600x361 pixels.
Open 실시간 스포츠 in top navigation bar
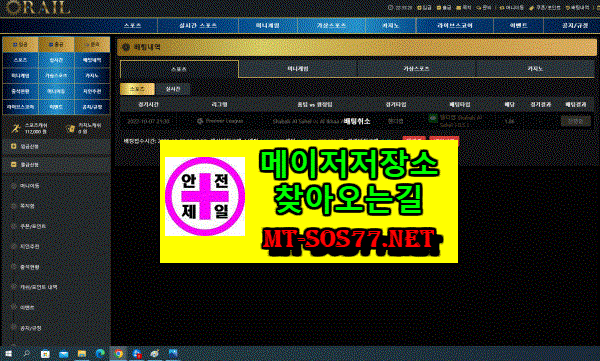(x=198, y=26)
